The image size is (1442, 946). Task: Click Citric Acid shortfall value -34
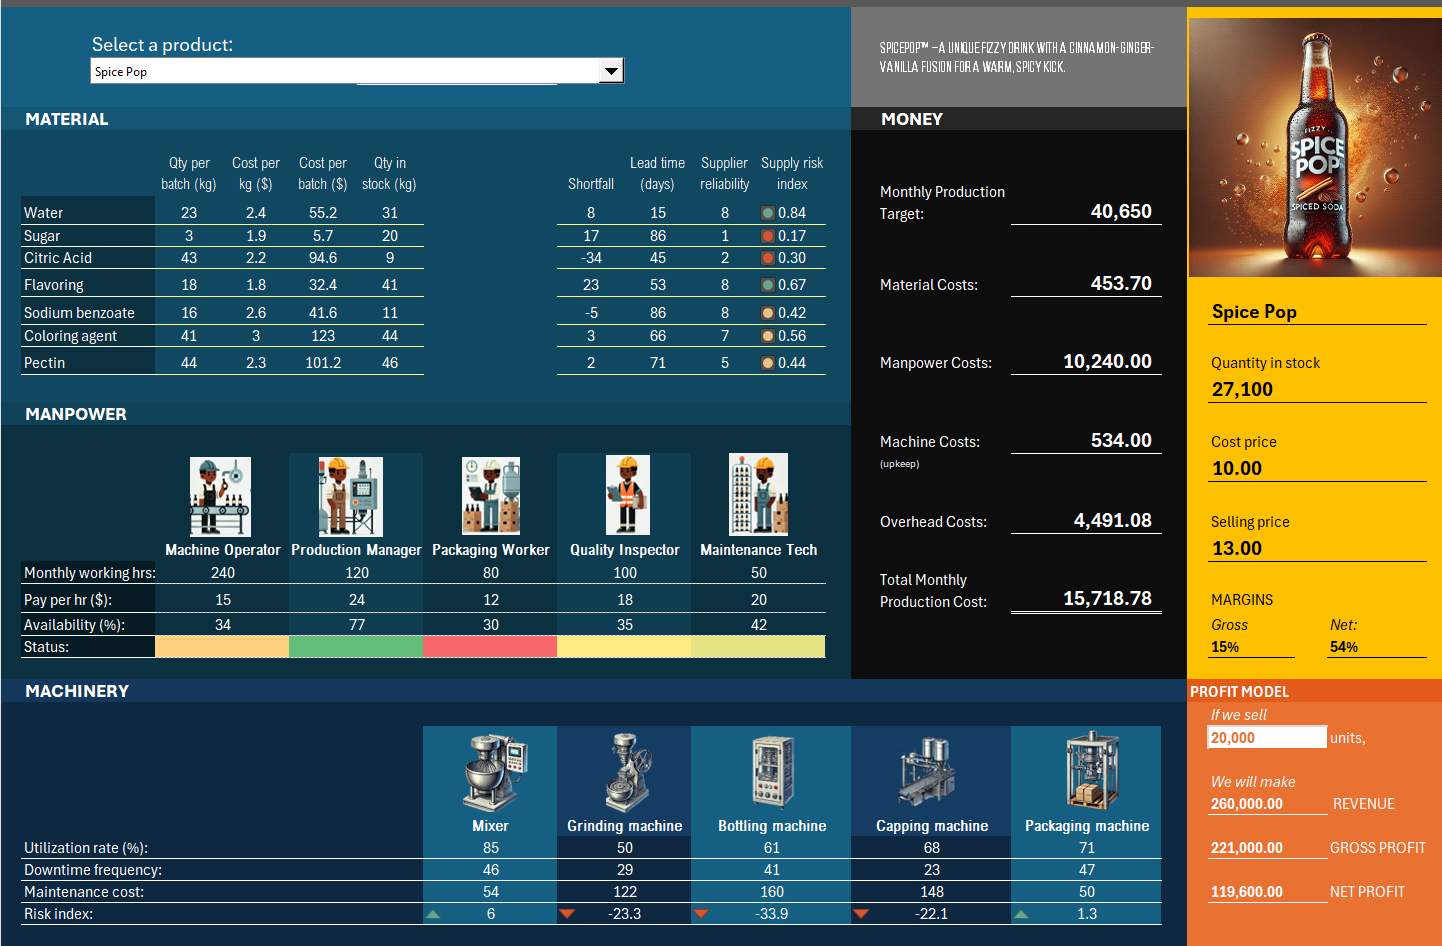coord(591,258)
